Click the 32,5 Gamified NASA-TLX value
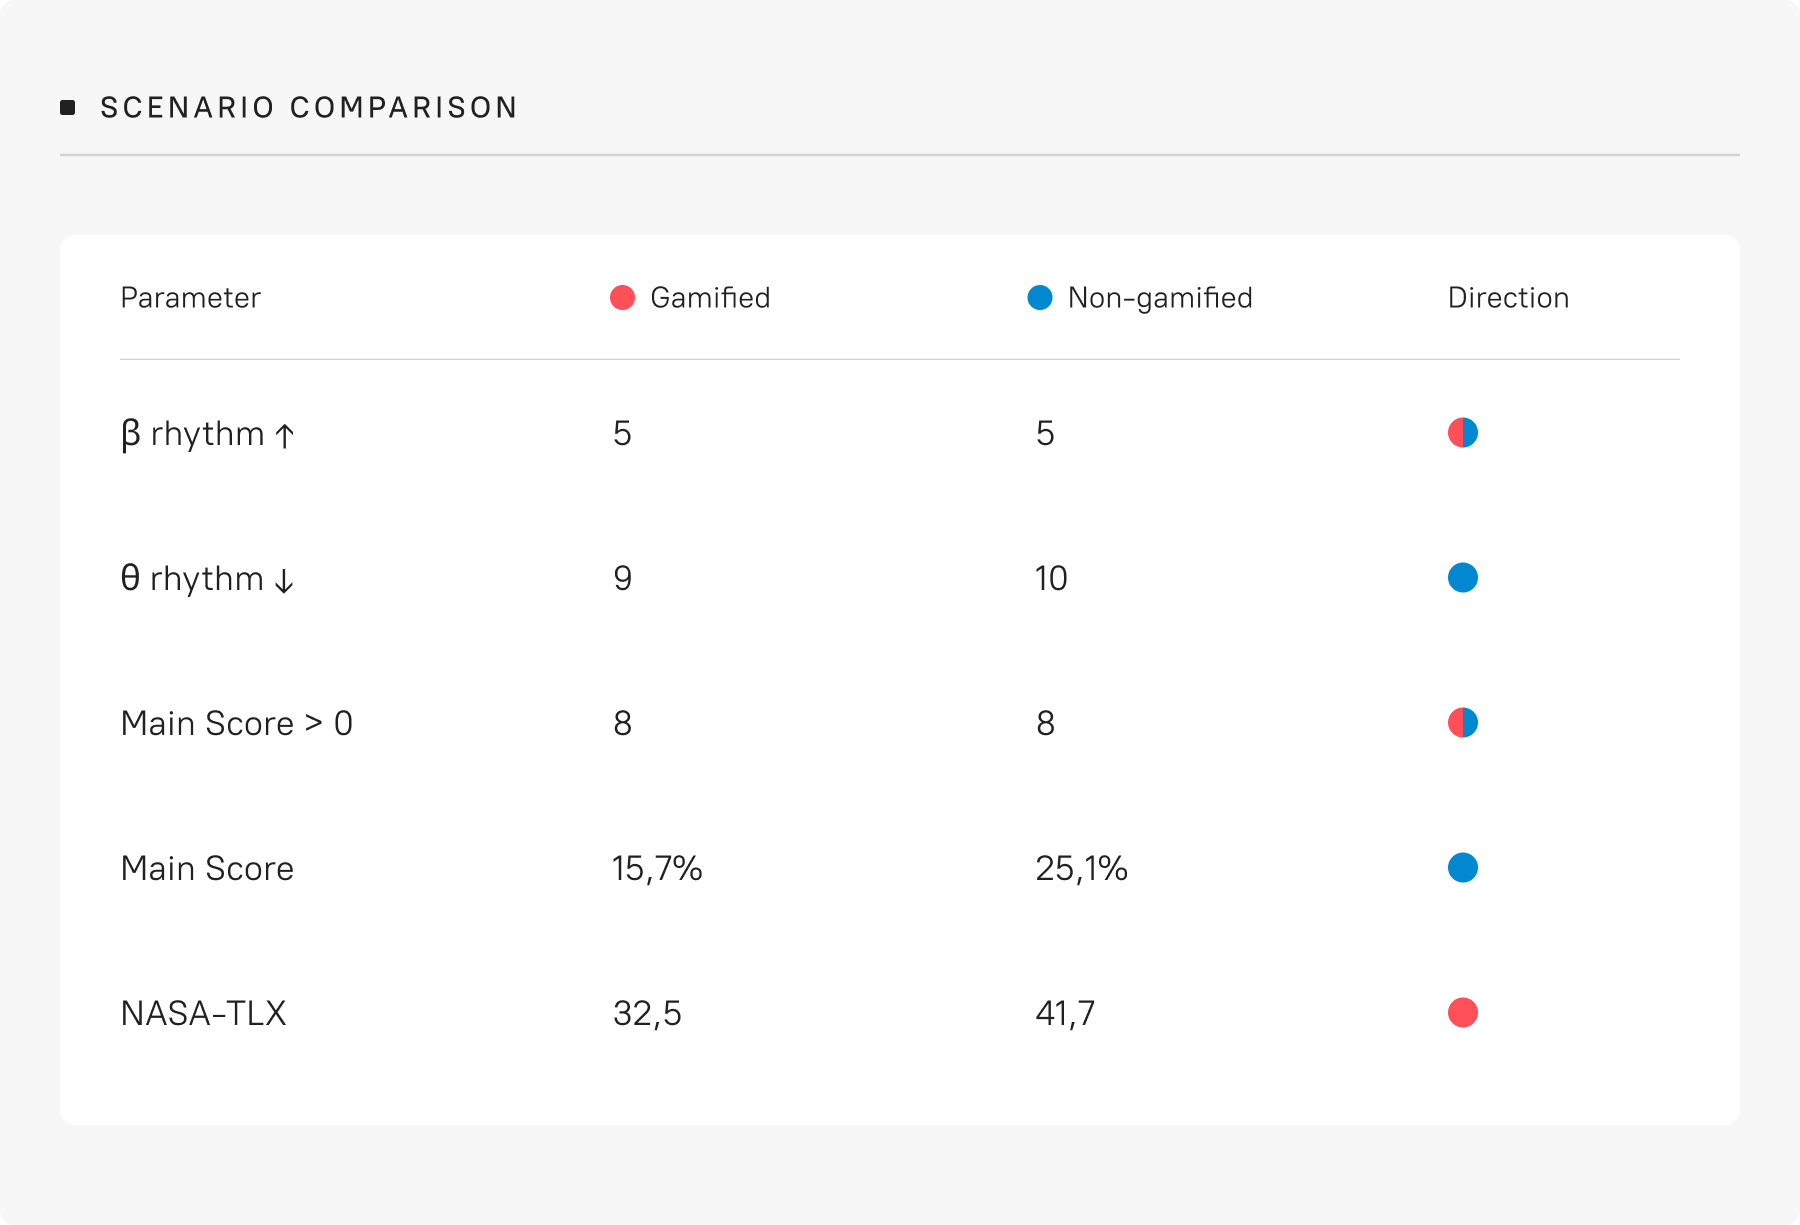 [647, 1013]
